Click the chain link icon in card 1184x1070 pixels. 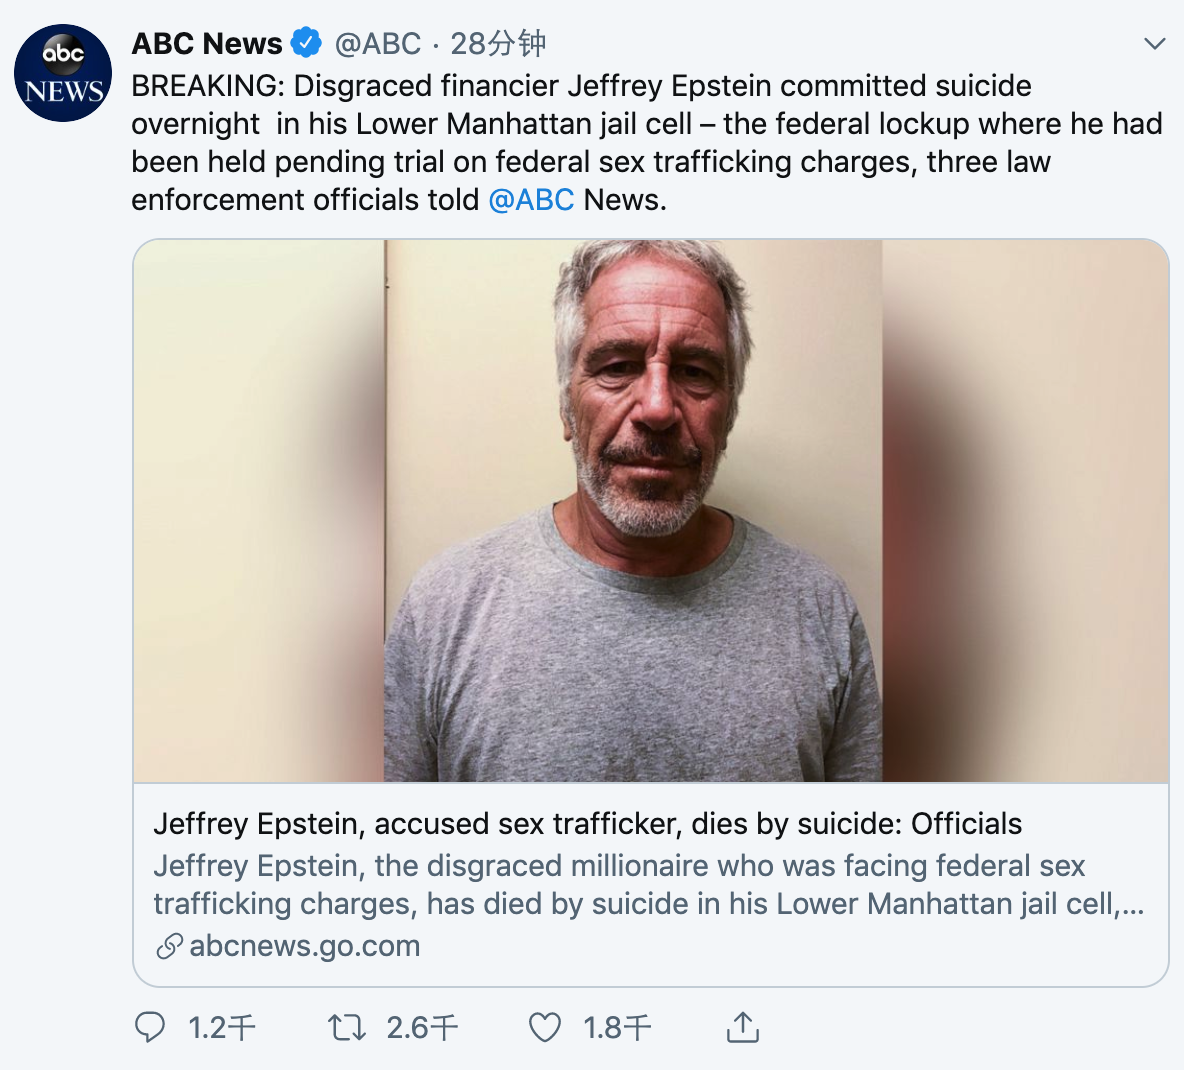pos(170,946)
